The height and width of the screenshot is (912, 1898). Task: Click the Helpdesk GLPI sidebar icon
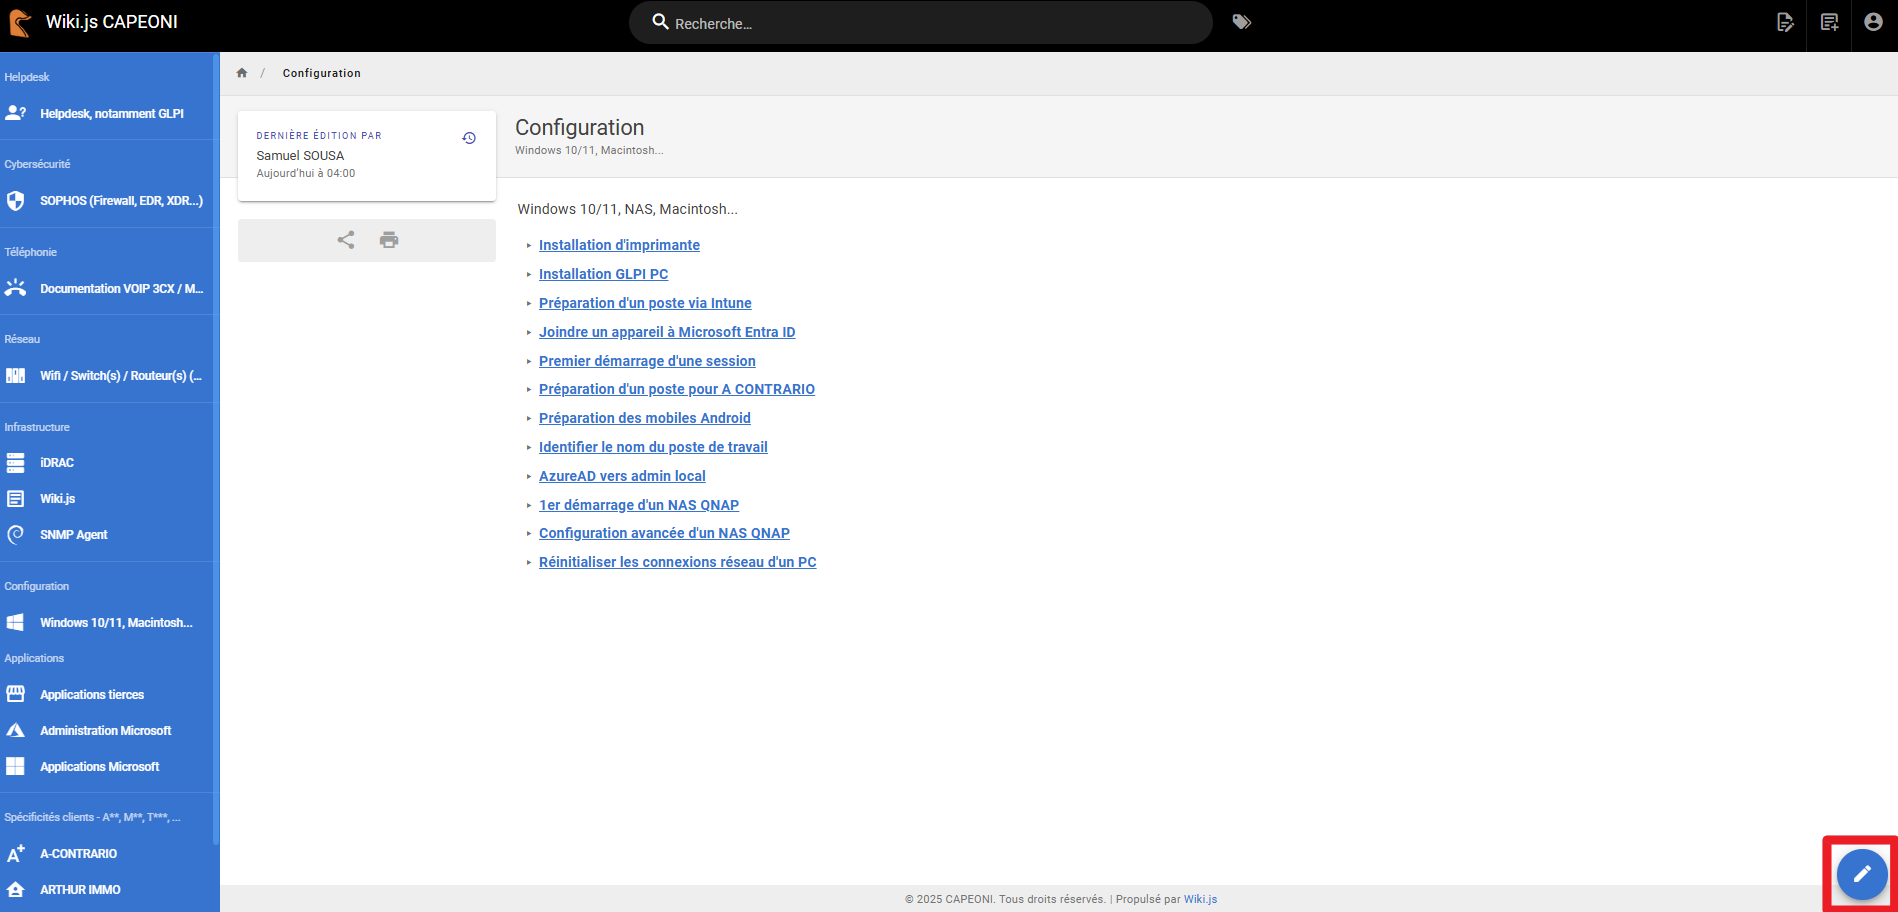(16, 113)
